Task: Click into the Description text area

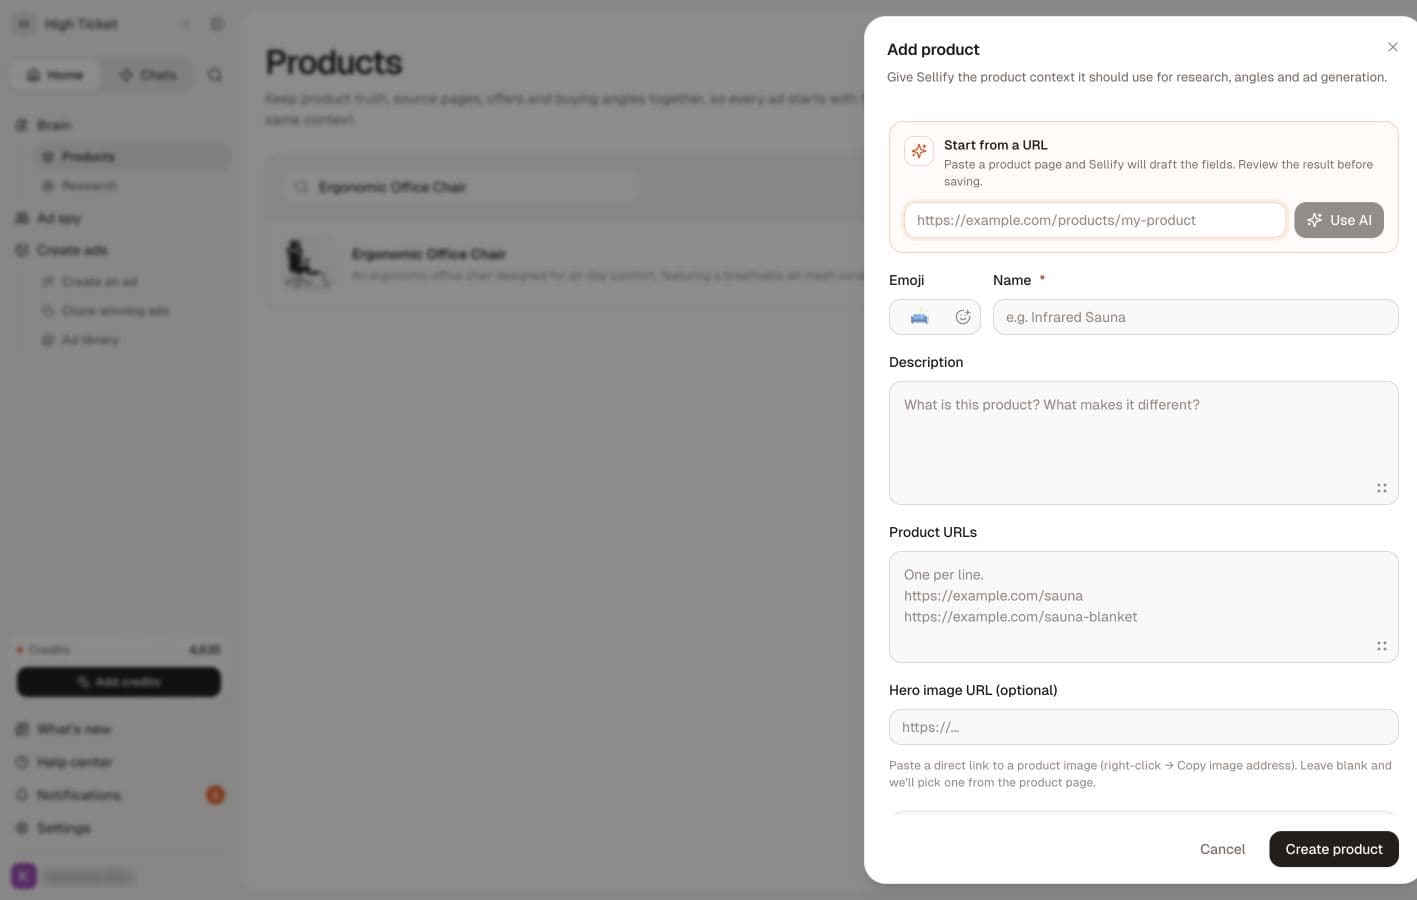Action: [x=1143, y=443]
